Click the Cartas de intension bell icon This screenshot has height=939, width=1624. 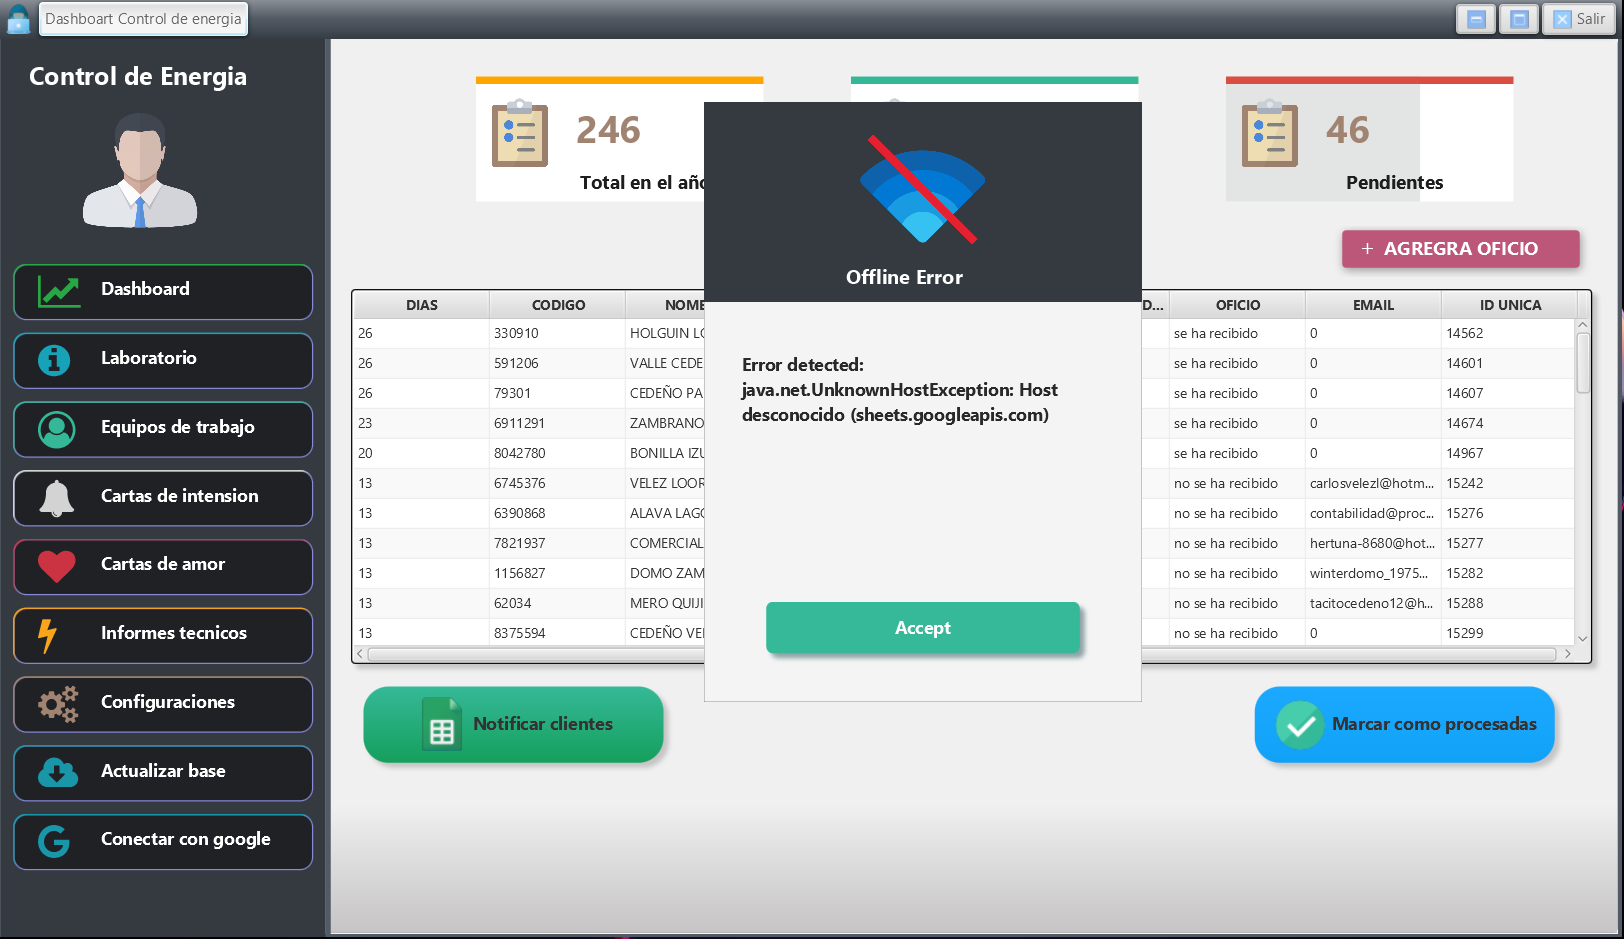tap(56, 498)
